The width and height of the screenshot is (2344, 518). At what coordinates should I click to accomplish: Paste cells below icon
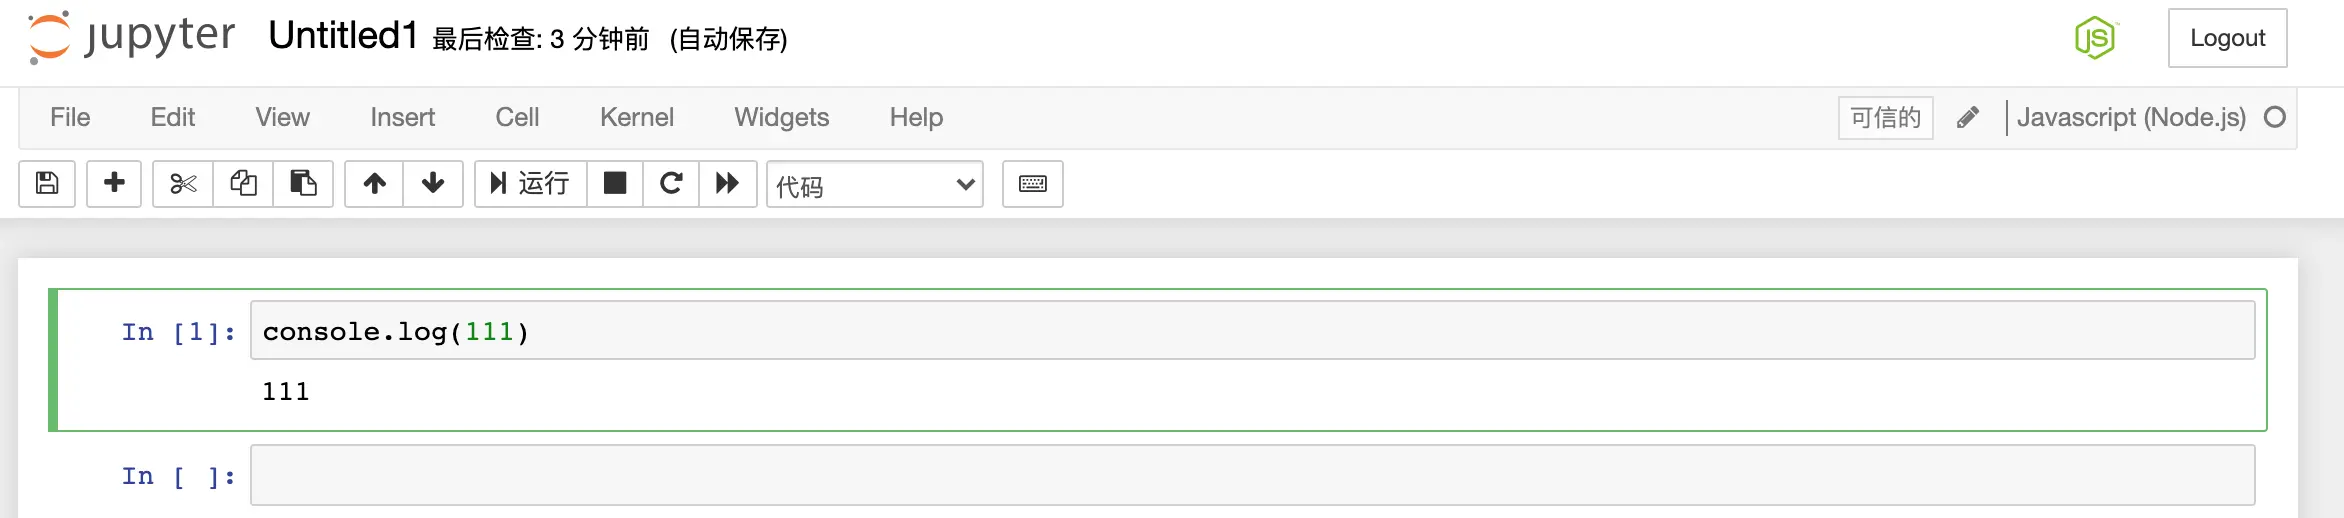303,184
